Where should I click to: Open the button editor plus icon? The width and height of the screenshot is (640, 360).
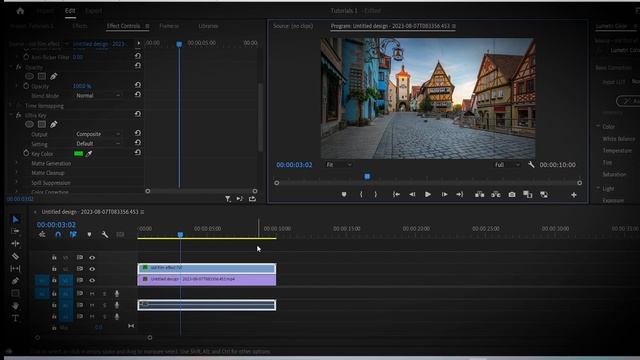tap(573, 195)
